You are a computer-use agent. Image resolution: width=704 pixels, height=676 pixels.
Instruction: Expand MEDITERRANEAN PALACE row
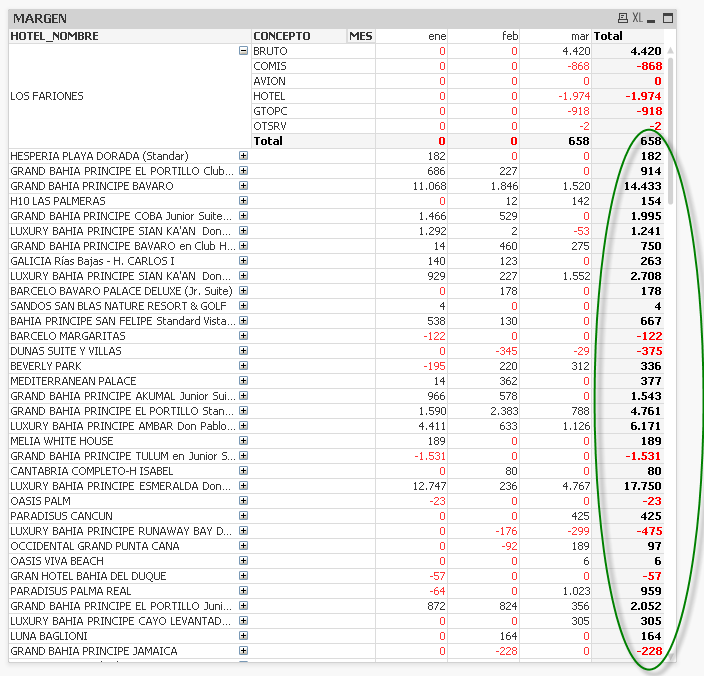click(x=243, y=381)
